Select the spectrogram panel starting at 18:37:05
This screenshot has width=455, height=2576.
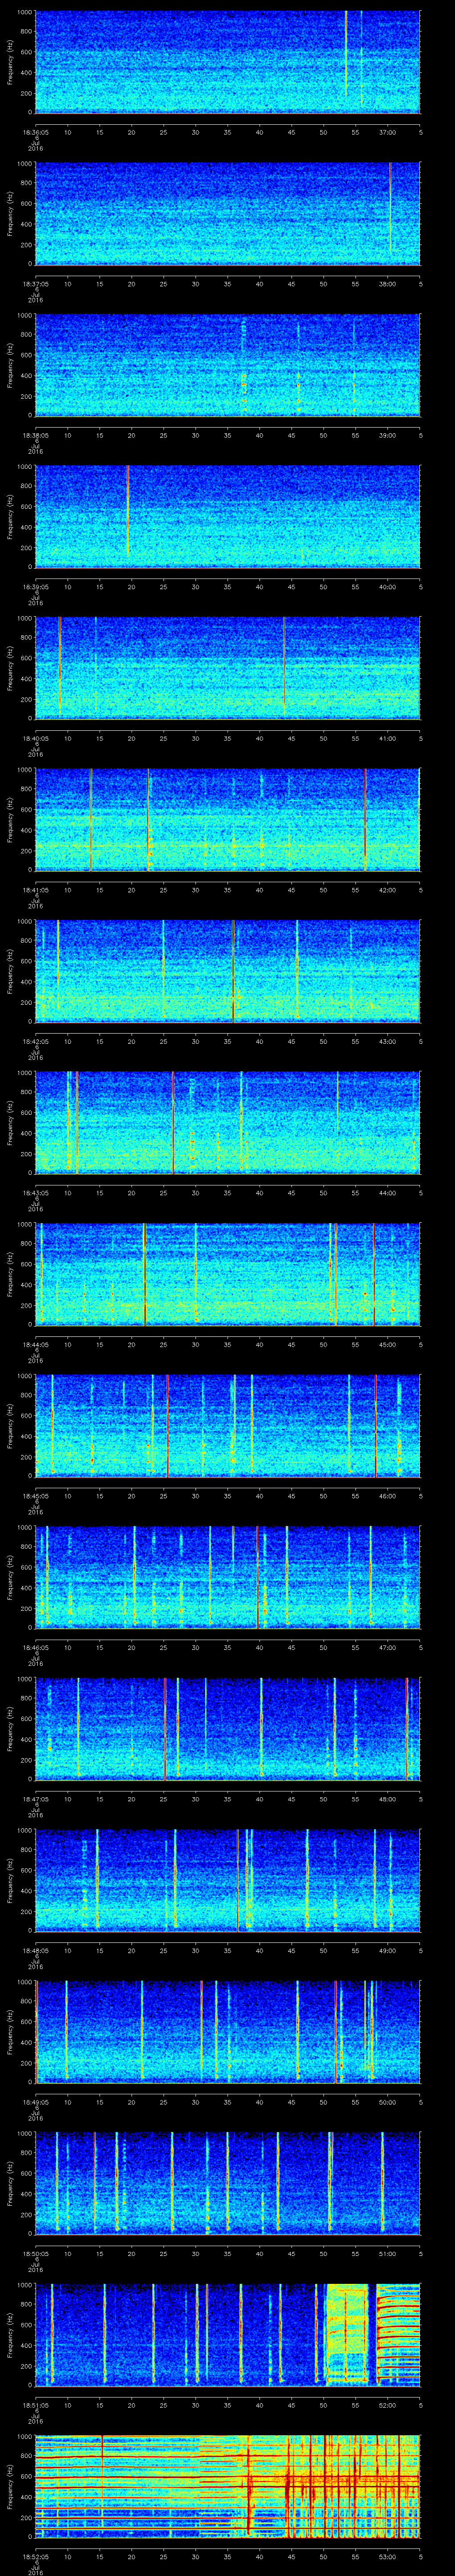(x=227, y=213)
